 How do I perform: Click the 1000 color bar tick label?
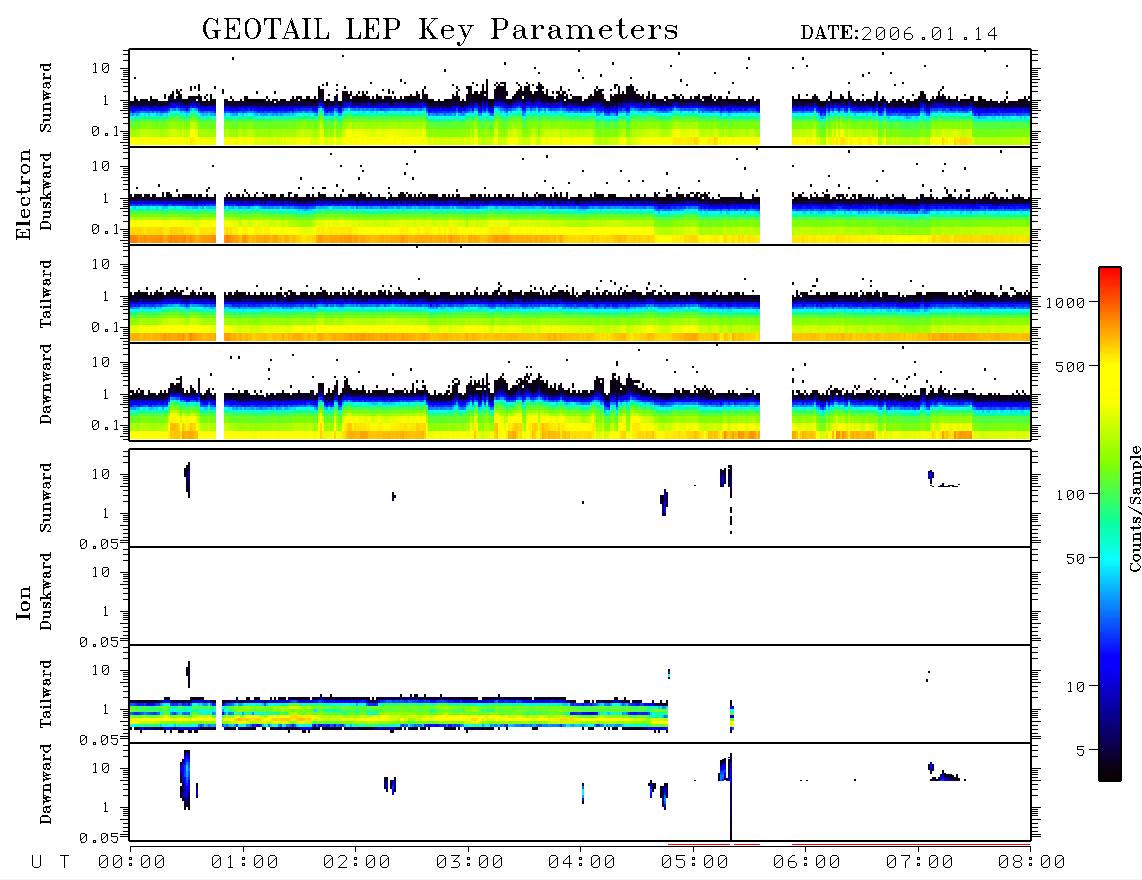1065,302
